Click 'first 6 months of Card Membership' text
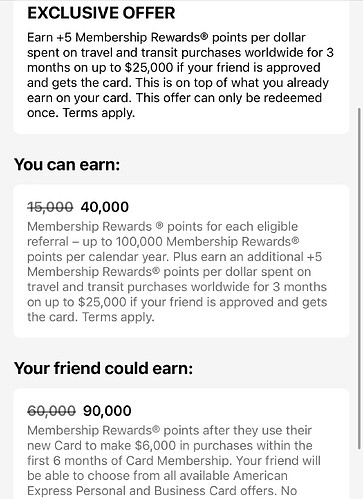 tap(128, 461)
